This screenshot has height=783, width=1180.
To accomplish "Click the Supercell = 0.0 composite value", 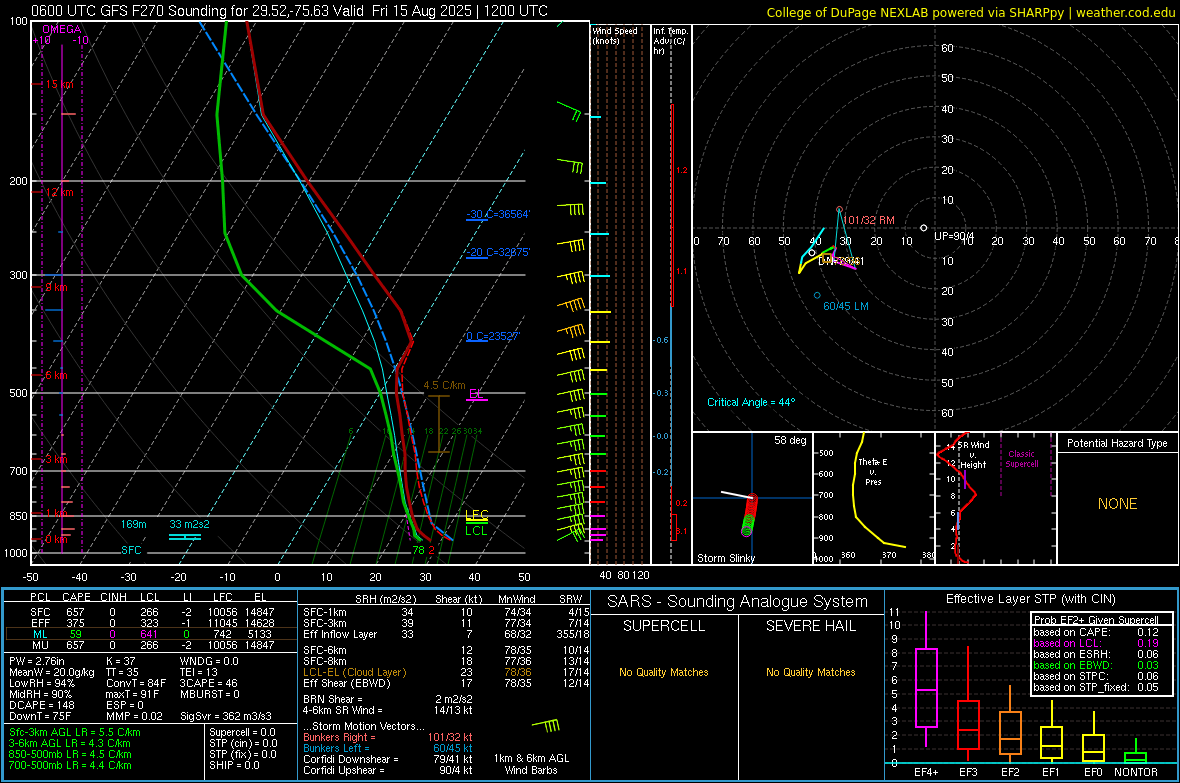I will 242,732.
